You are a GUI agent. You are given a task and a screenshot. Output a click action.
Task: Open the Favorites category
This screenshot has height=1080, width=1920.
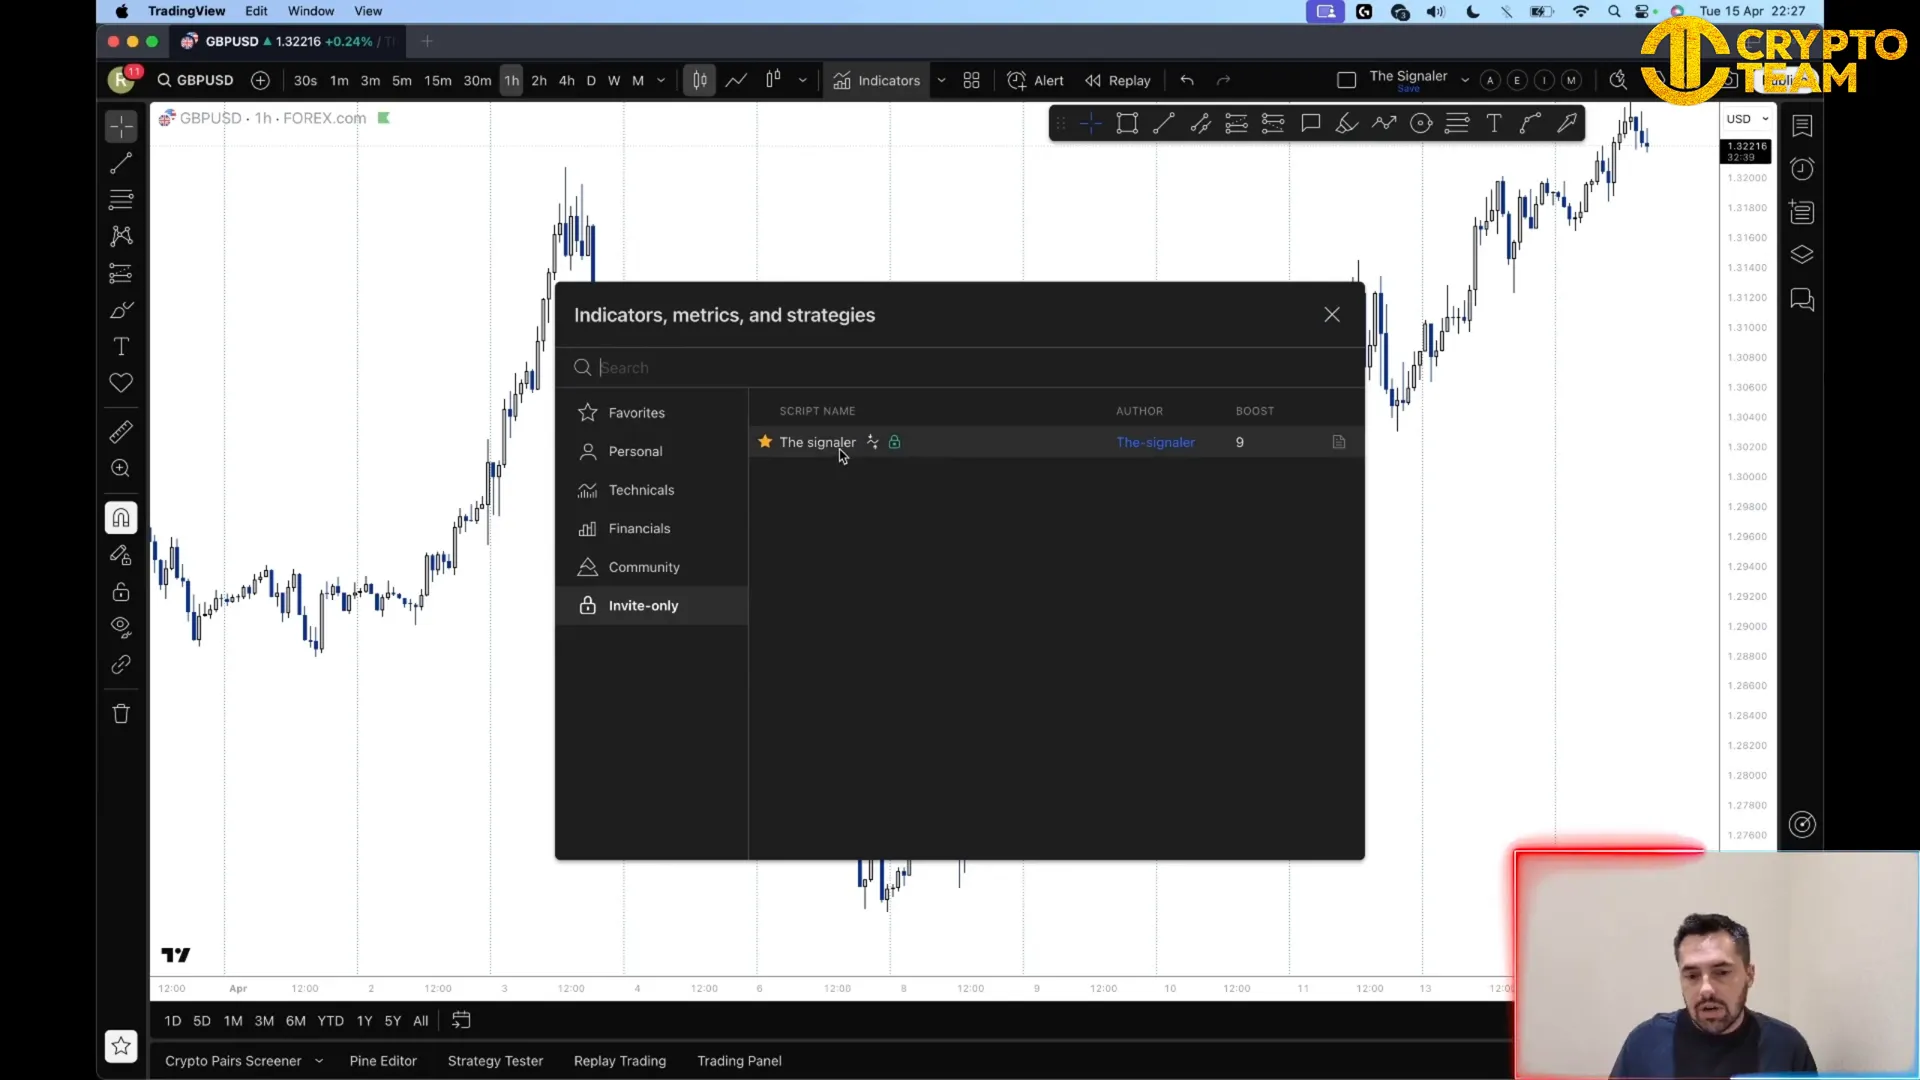652,413
